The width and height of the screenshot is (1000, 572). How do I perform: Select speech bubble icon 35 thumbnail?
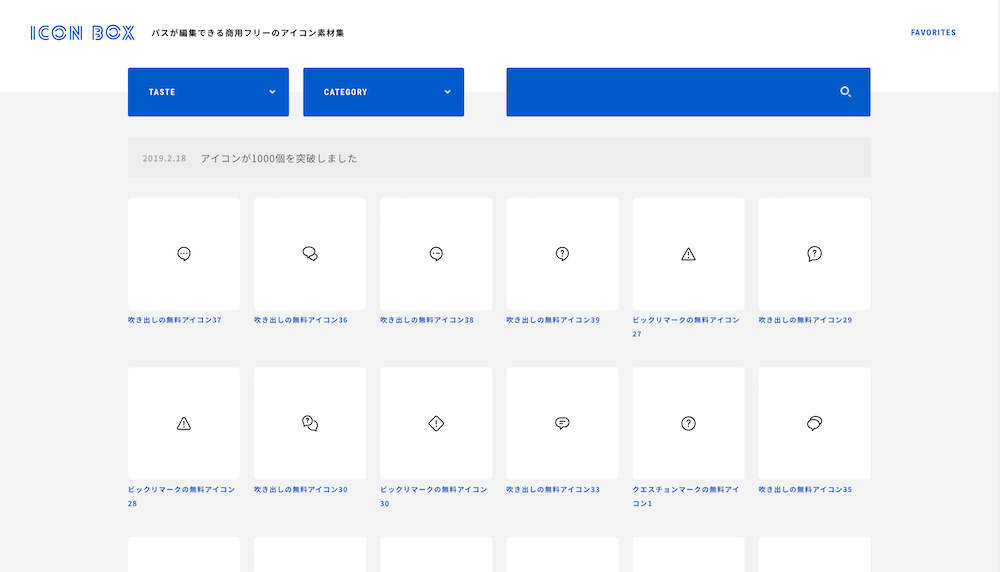(814, 423)
